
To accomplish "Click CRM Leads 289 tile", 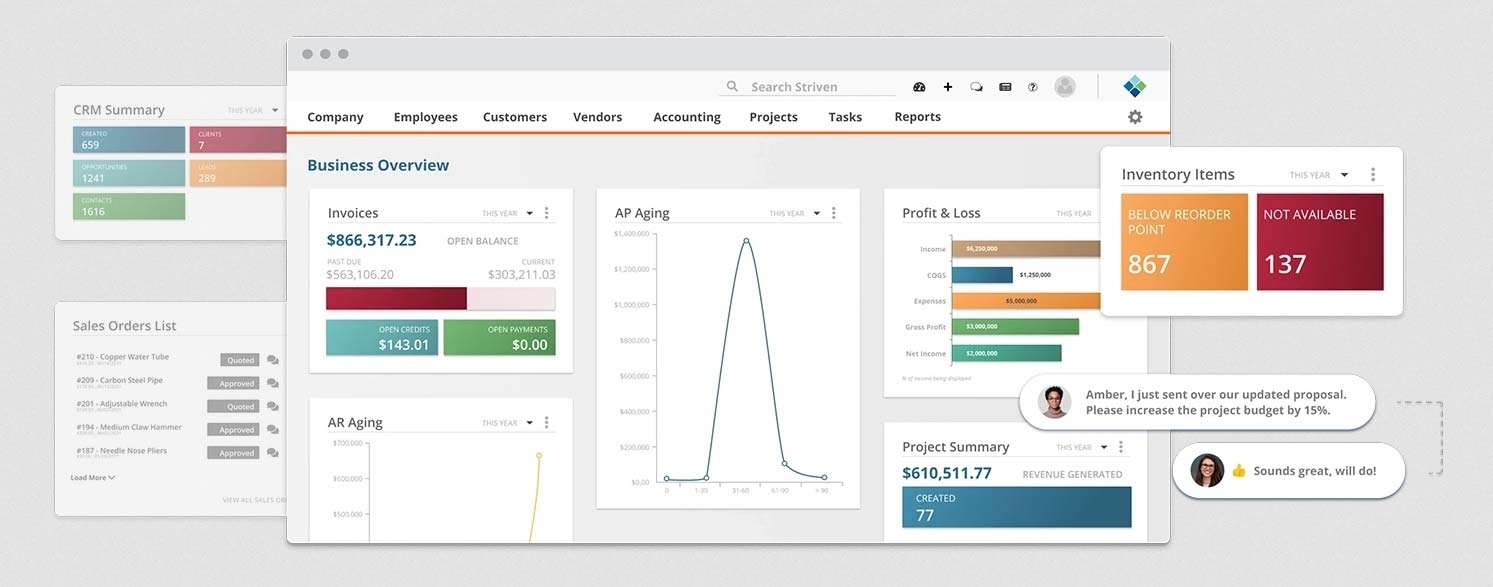I will [238, 173].
